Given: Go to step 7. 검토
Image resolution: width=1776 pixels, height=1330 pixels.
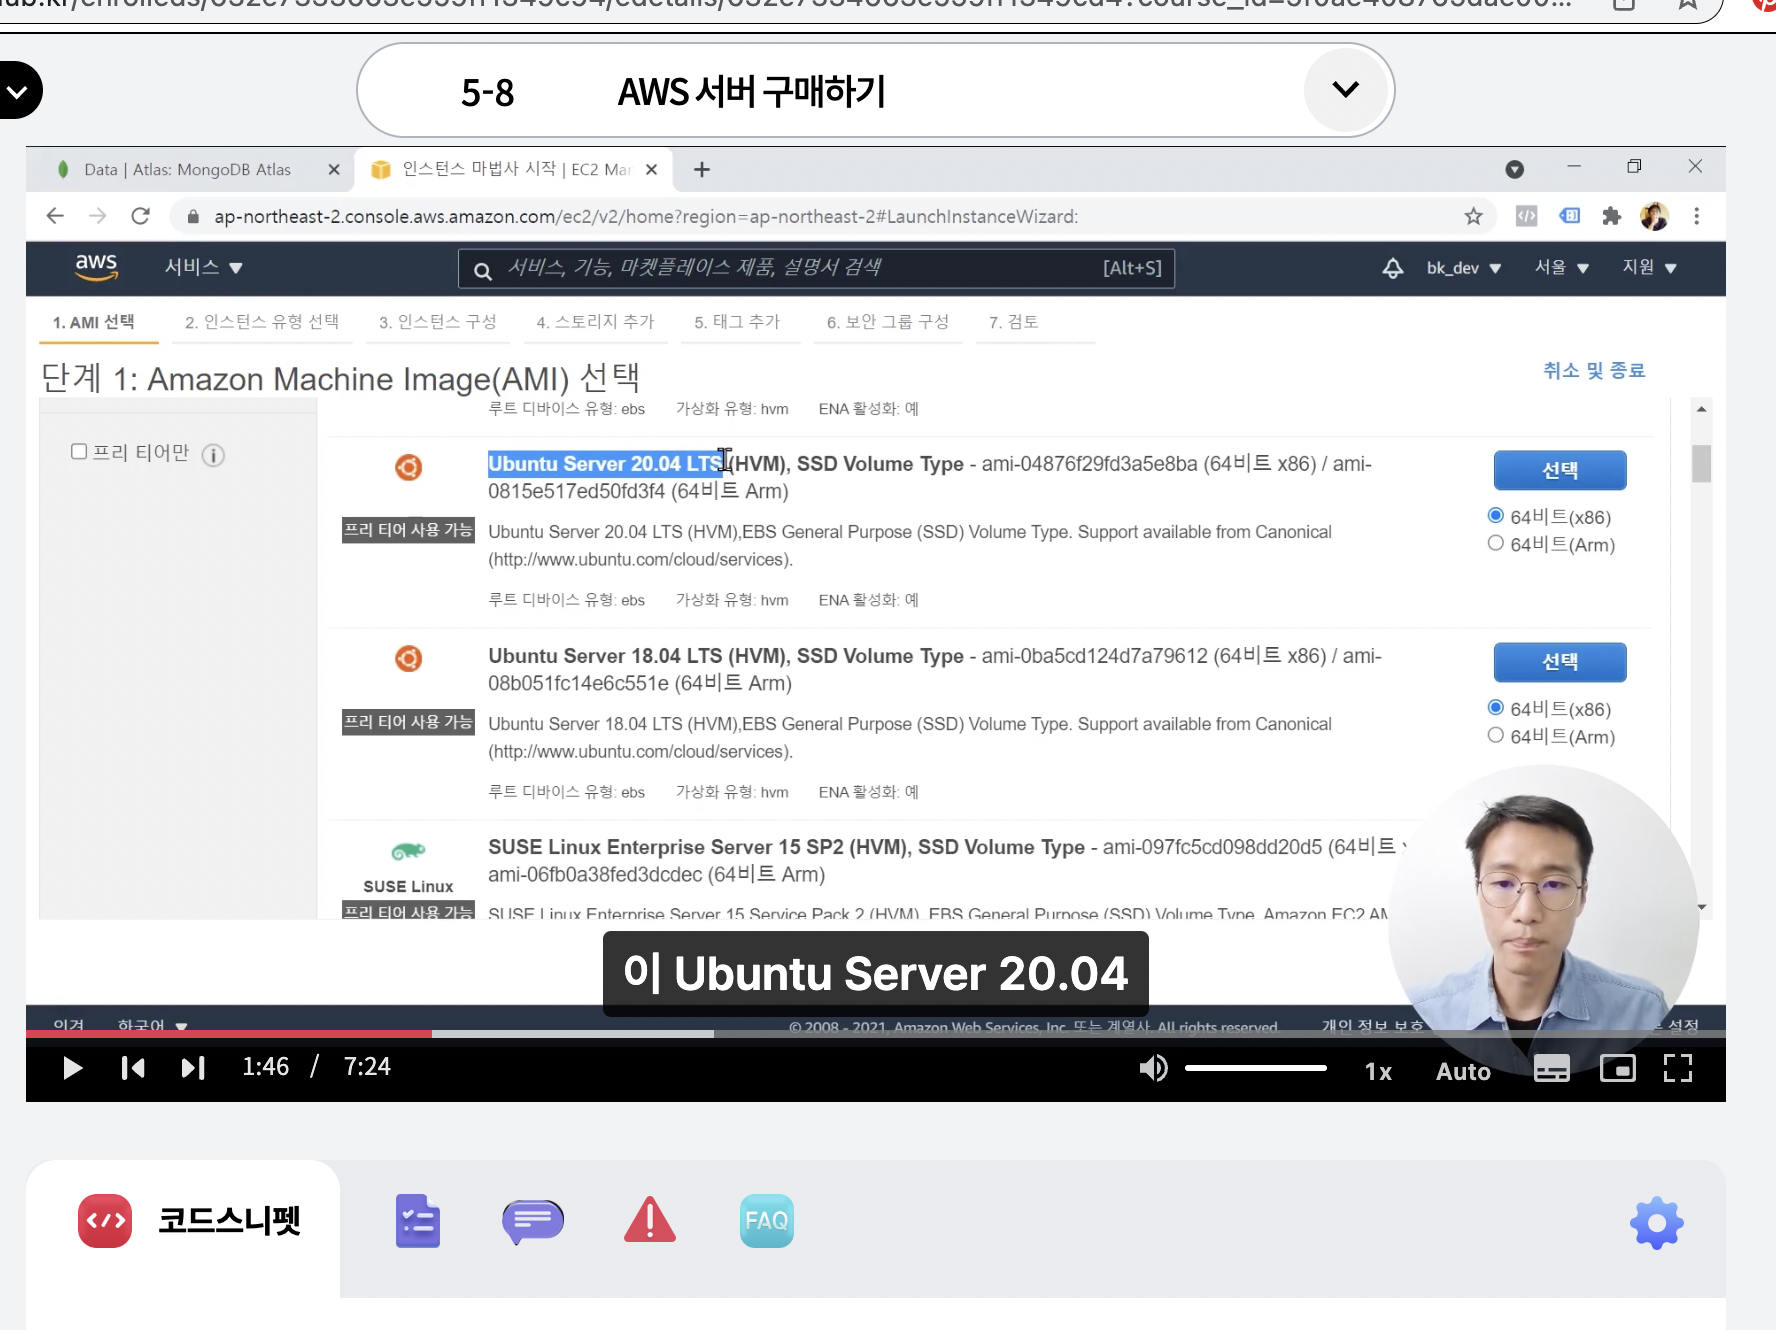Looking at the screenshot, I should click(1013, 322).
